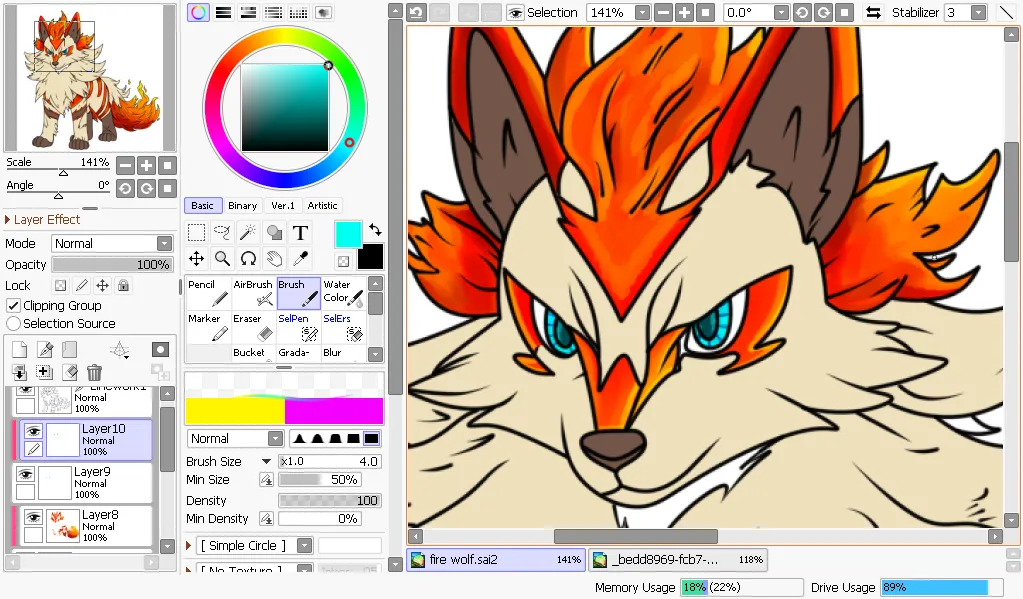Increase Scale with navigator plus button
This screenshot has width=1023, height=599.
tap(146, 166)
